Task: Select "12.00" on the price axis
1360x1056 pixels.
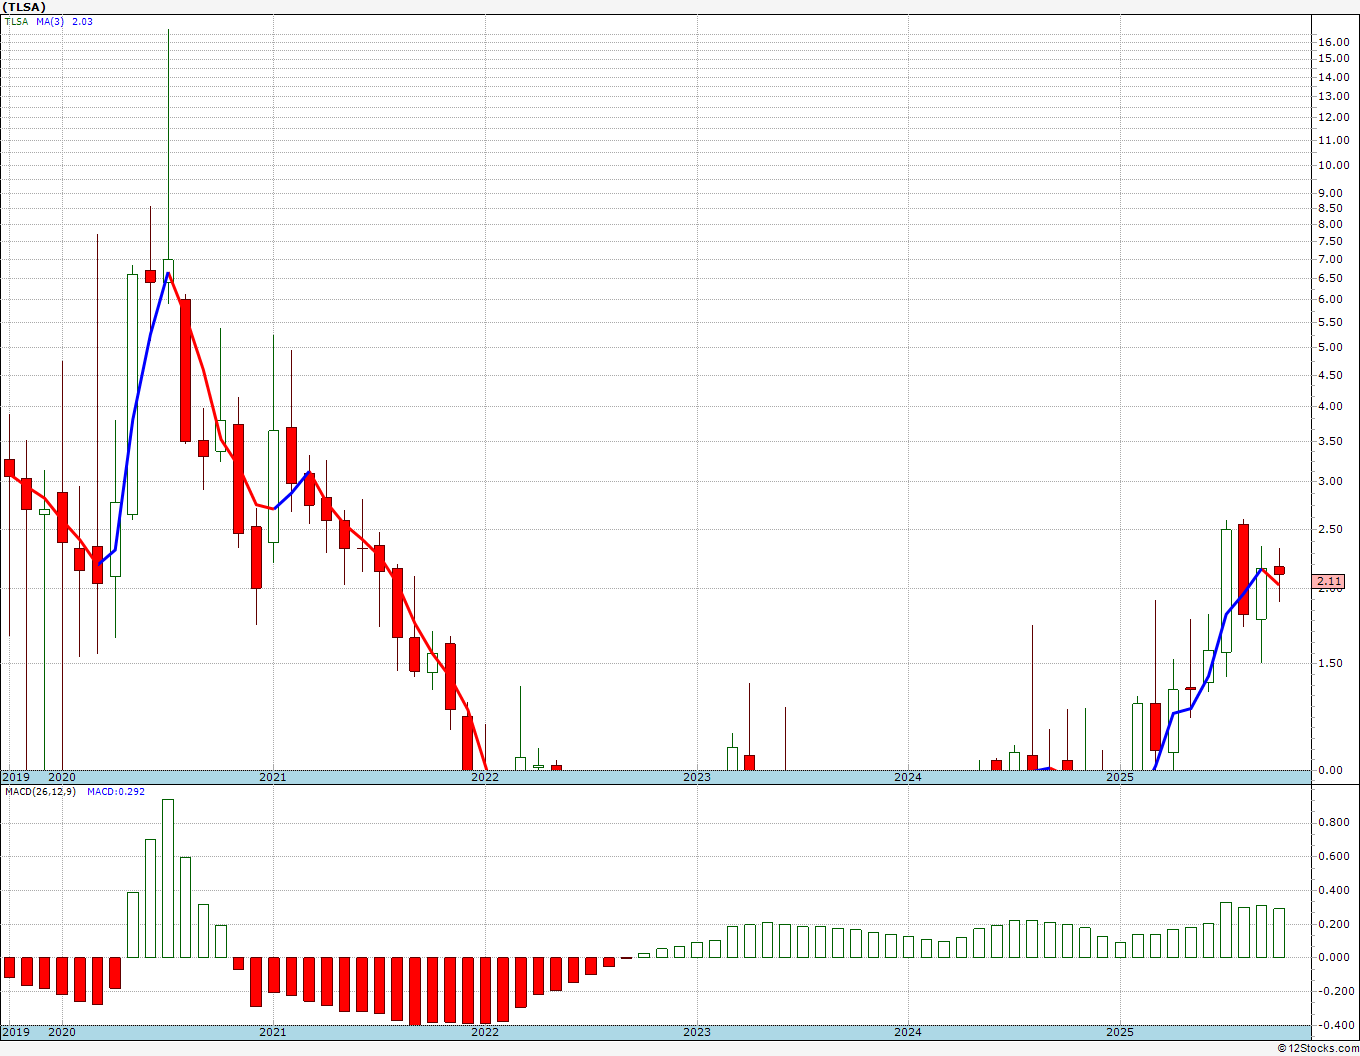Action: tap(1333, 117)
